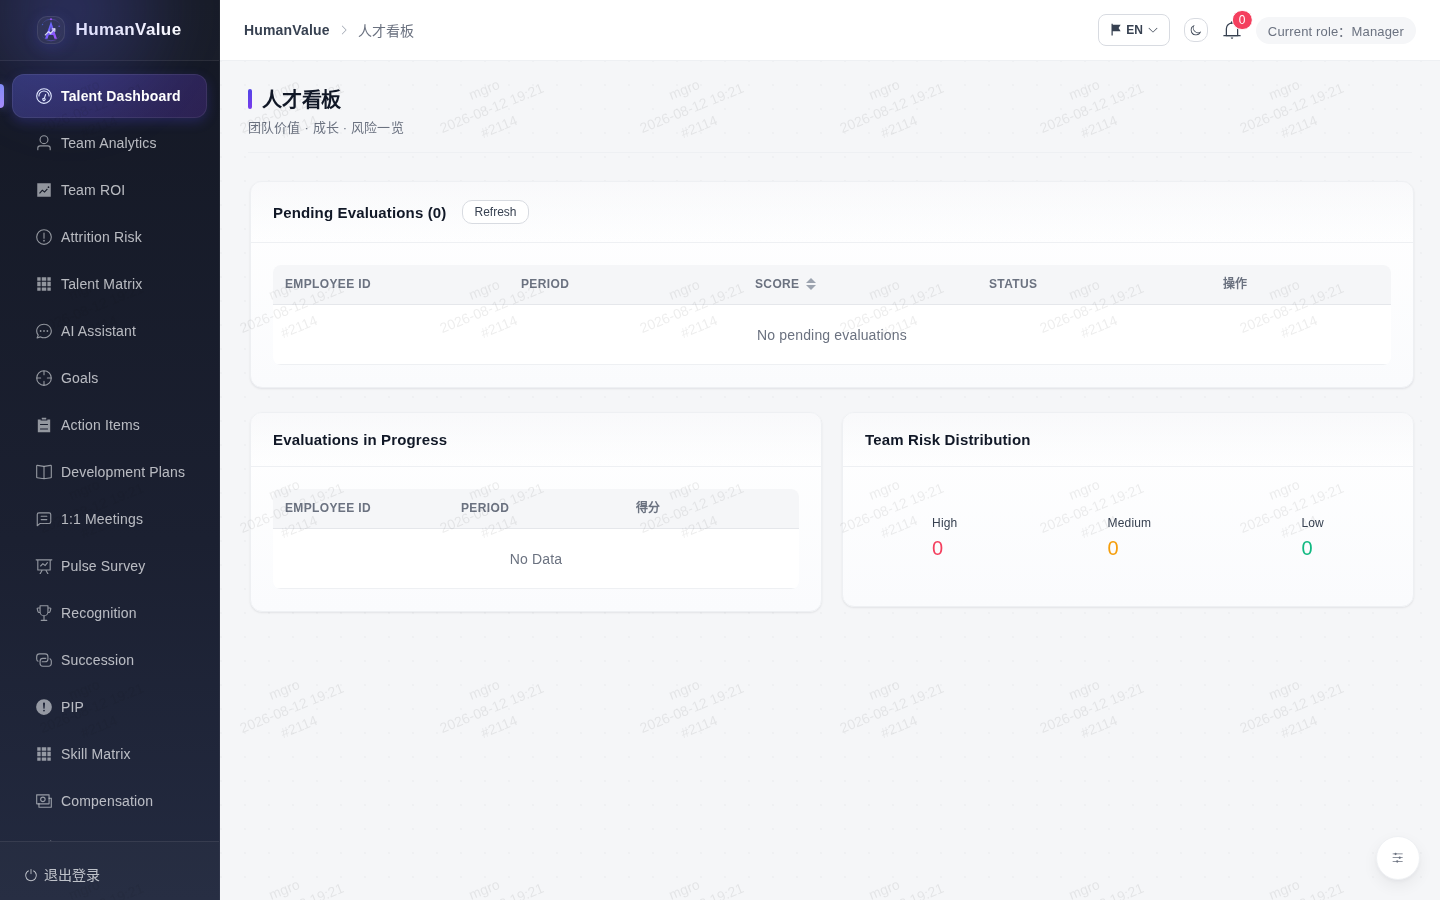Click 人才看板 breadcrumb item
Screen dimensions: 1440x900
(x=386, y=31)
